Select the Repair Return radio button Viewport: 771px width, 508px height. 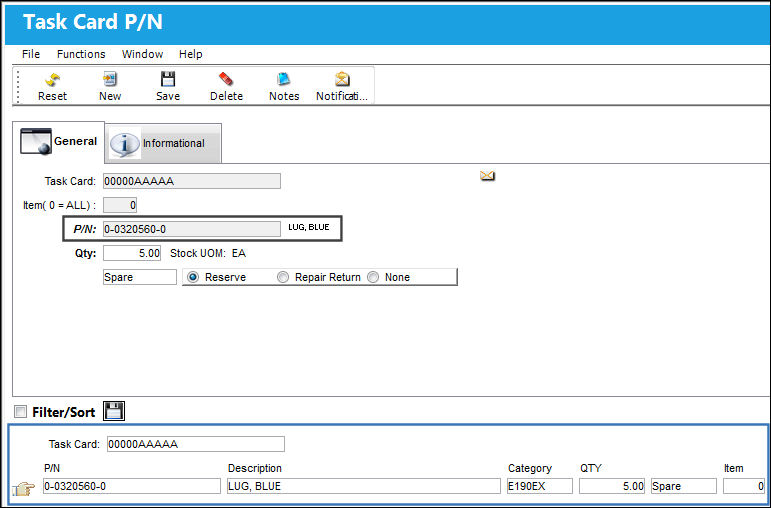point(283,277)
